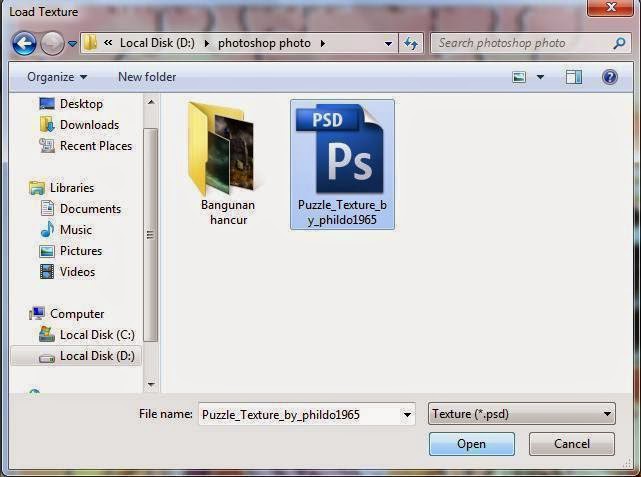Click the navigation pane scrollbar thumb

coord(150,235)
